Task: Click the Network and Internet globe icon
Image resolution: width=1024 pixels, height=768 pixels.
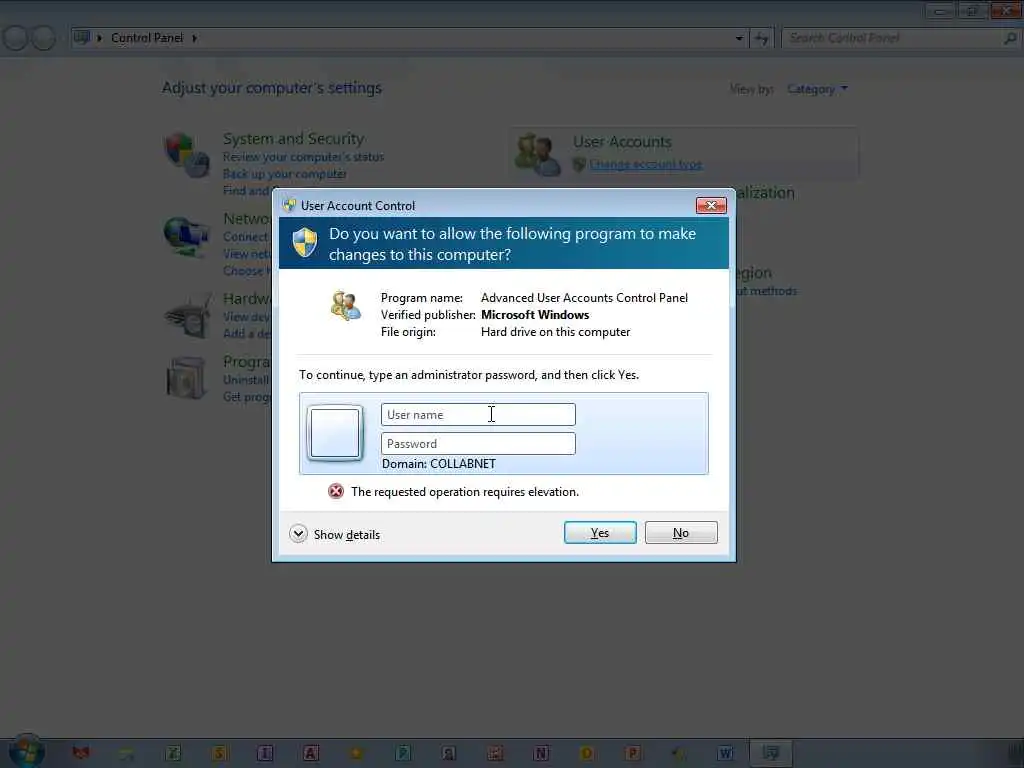Action: 187,236
